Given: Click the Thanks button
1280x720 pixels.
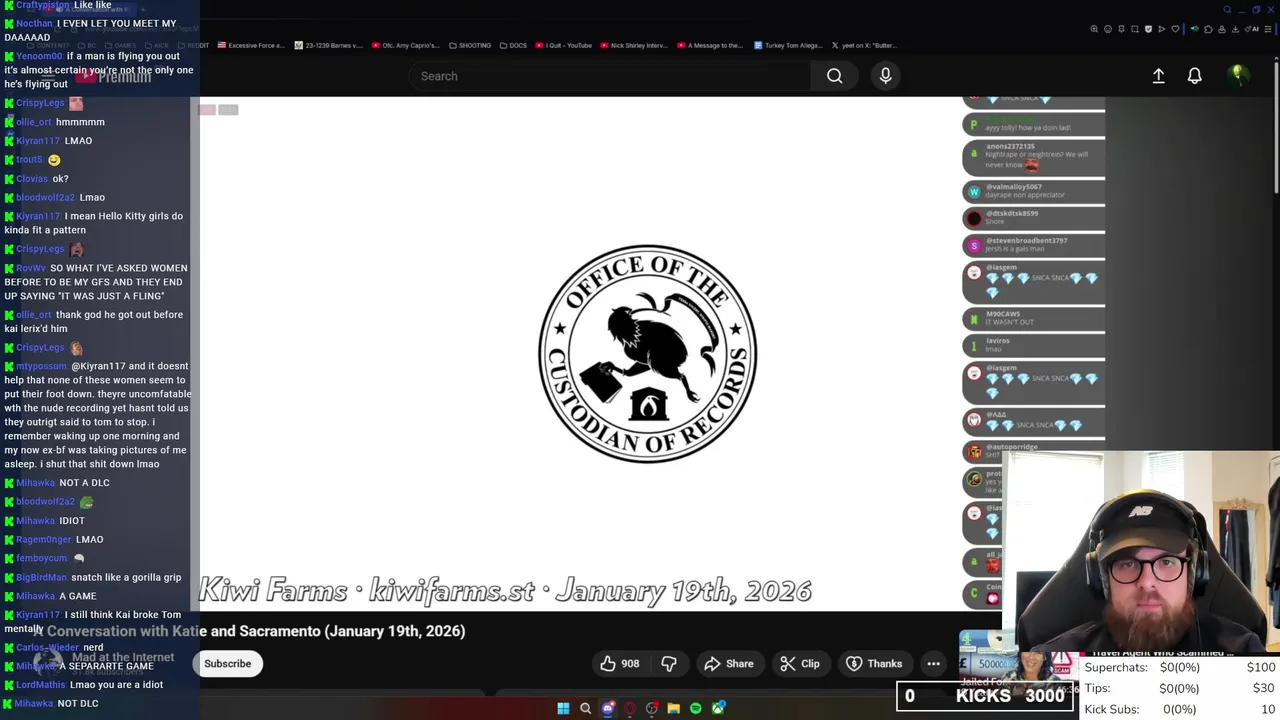Looking at the screenshot, I should [x=874, y=664].
